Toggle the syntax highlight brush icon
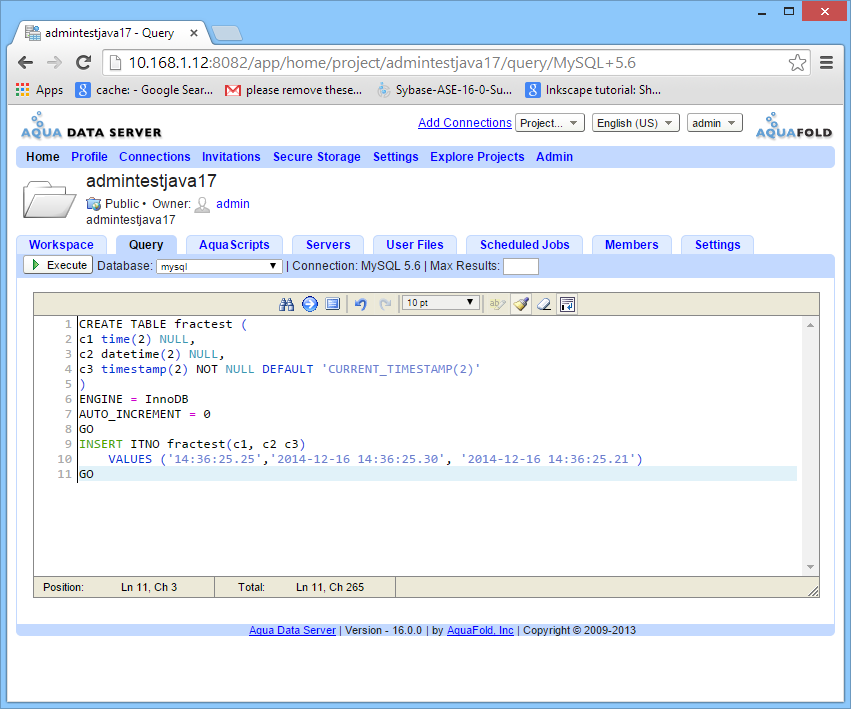 [520, 304]
